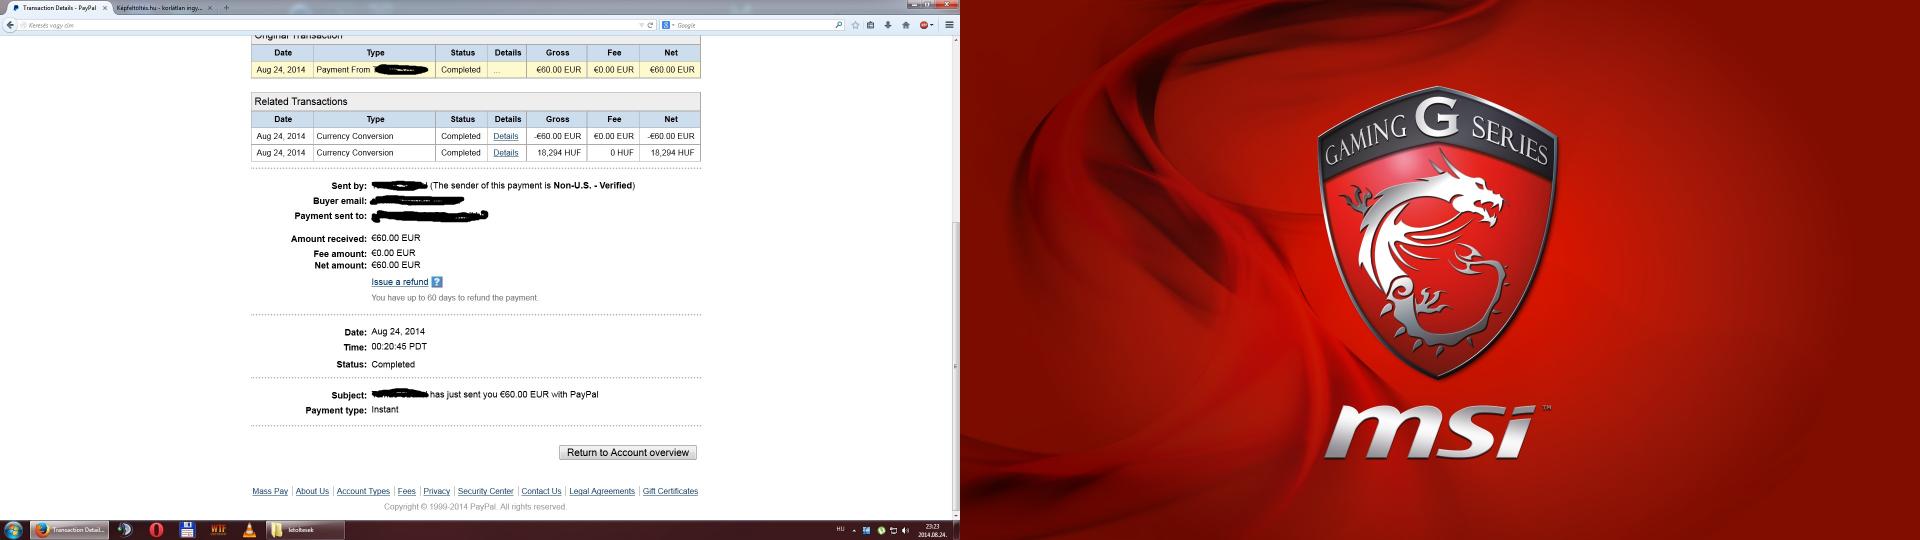Open the downloads arrow icon
The image size is (1920, 540).
pyautogui.click(x=888, y=25)
